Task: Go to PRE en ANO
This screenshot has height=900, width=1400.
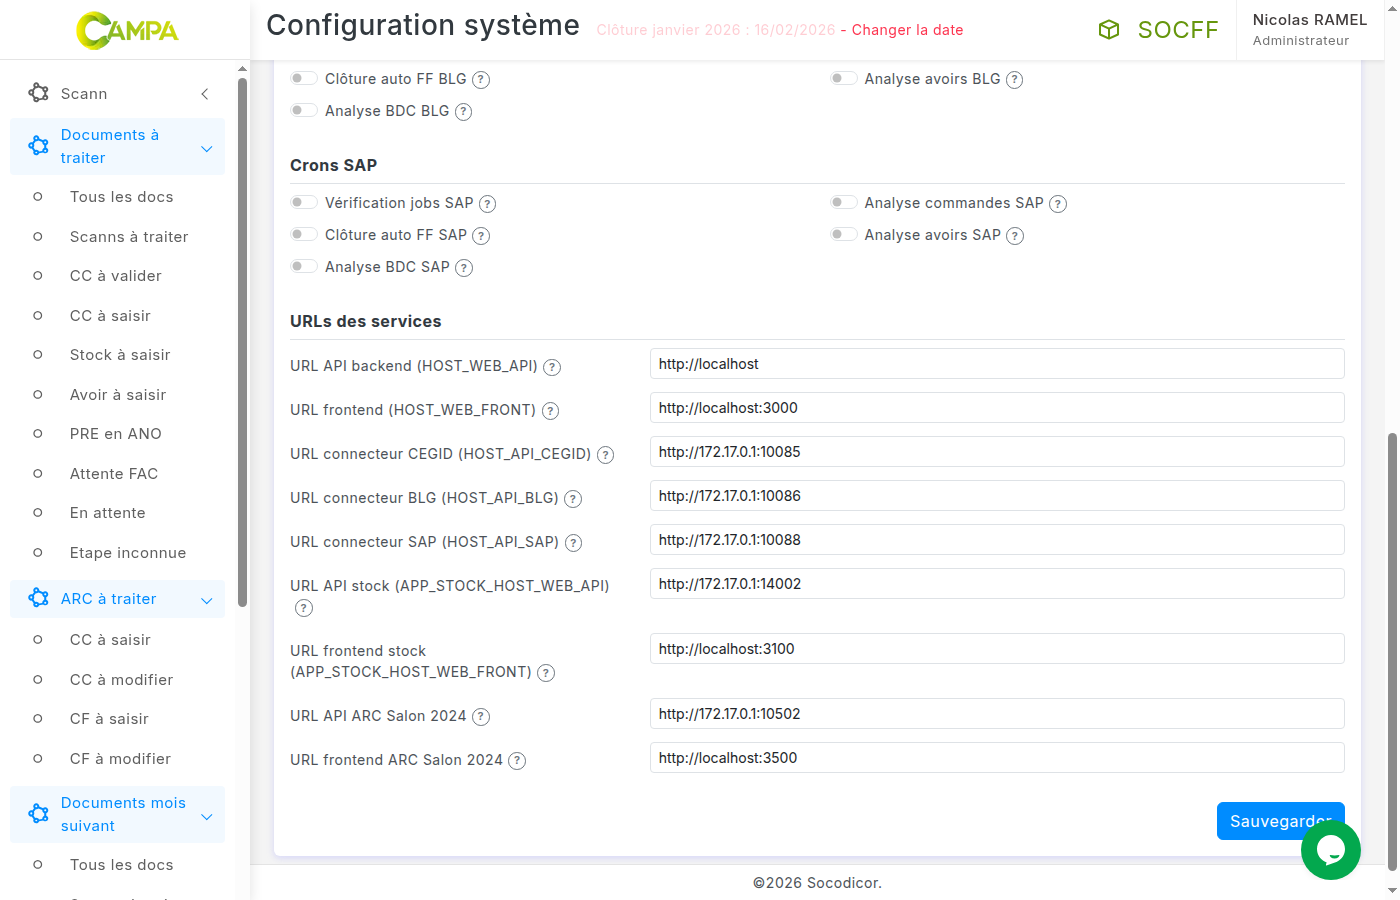Action: coord(117,434)
